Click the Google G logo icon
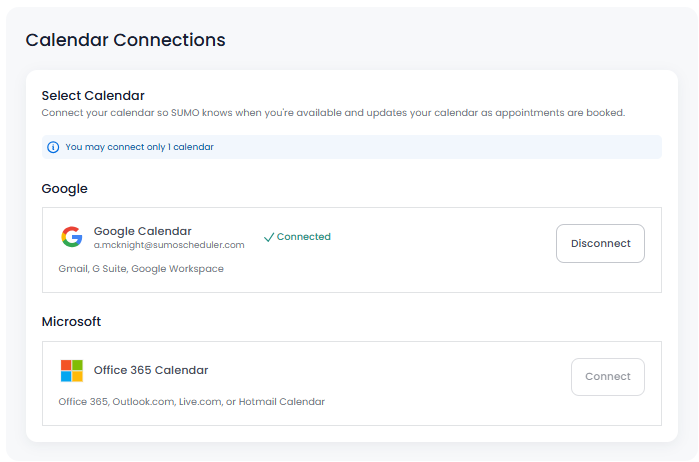This screenshot has height=462, width=699. tap(72, 237)
